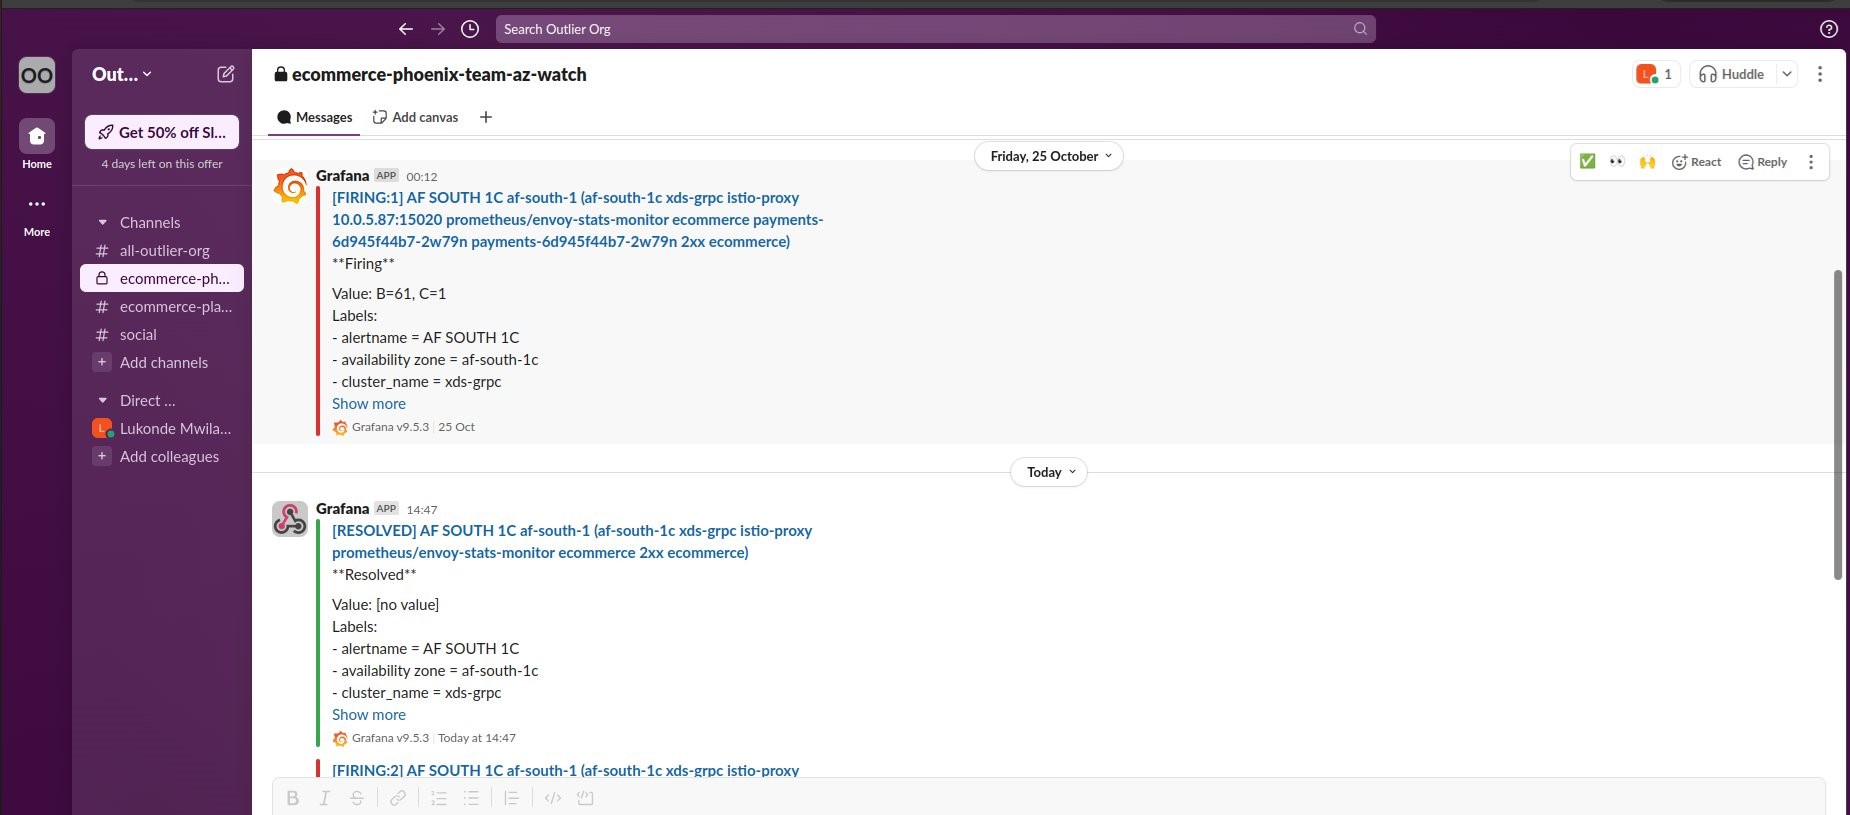Show more of the firing alert

click(369, 404)
